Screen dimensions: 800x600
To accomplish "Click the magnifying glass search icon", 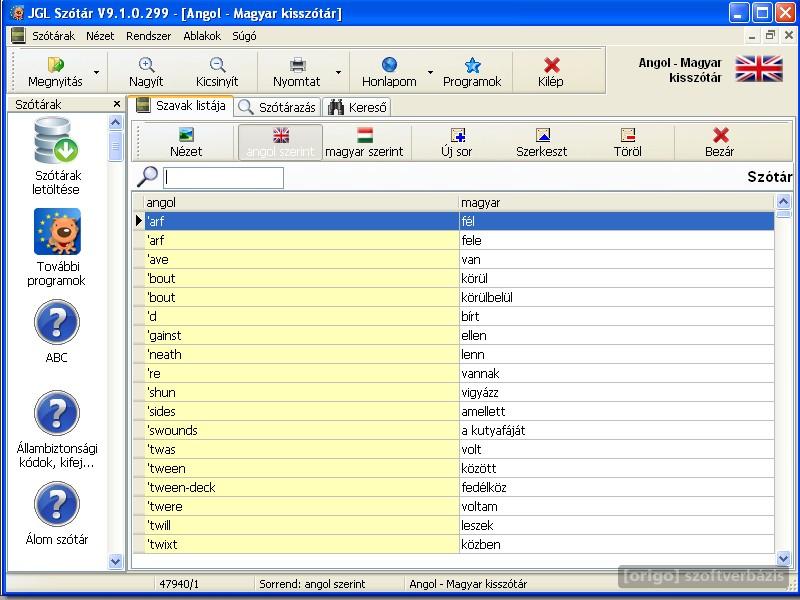I will (147, 177).
